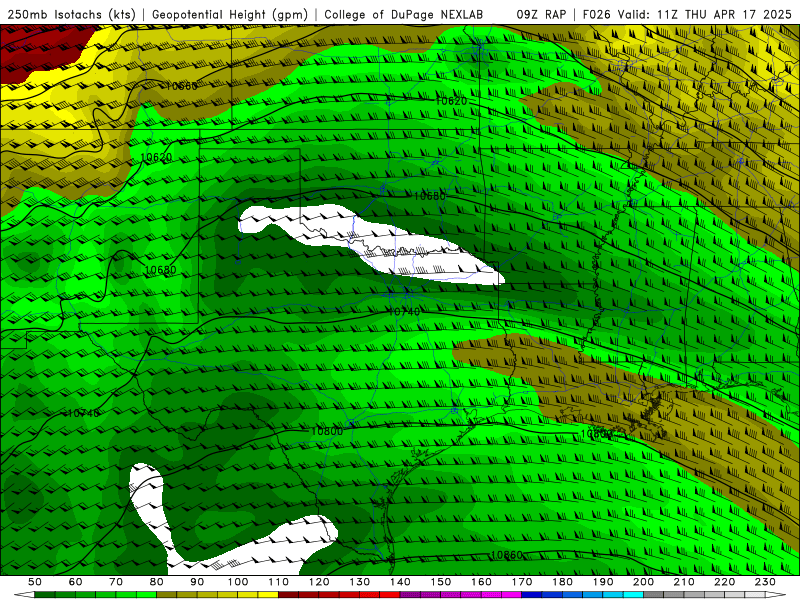
Task: Click the 200 value on the color scale
Action: point(643,582)
